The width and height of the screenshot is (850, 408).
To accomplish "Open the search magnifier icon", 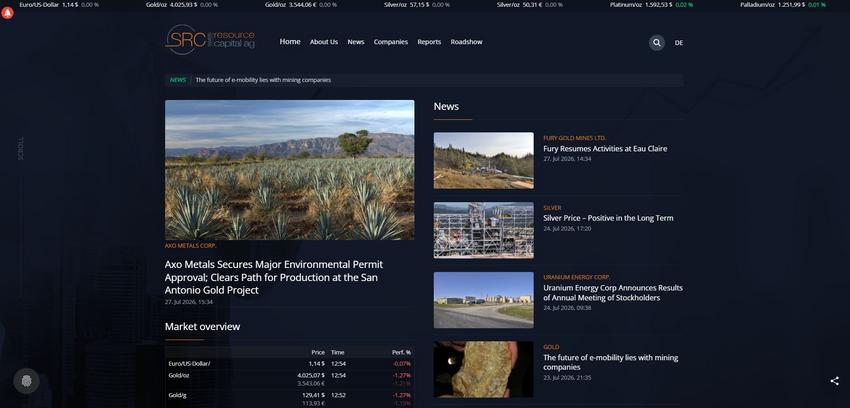I will 656,43.
